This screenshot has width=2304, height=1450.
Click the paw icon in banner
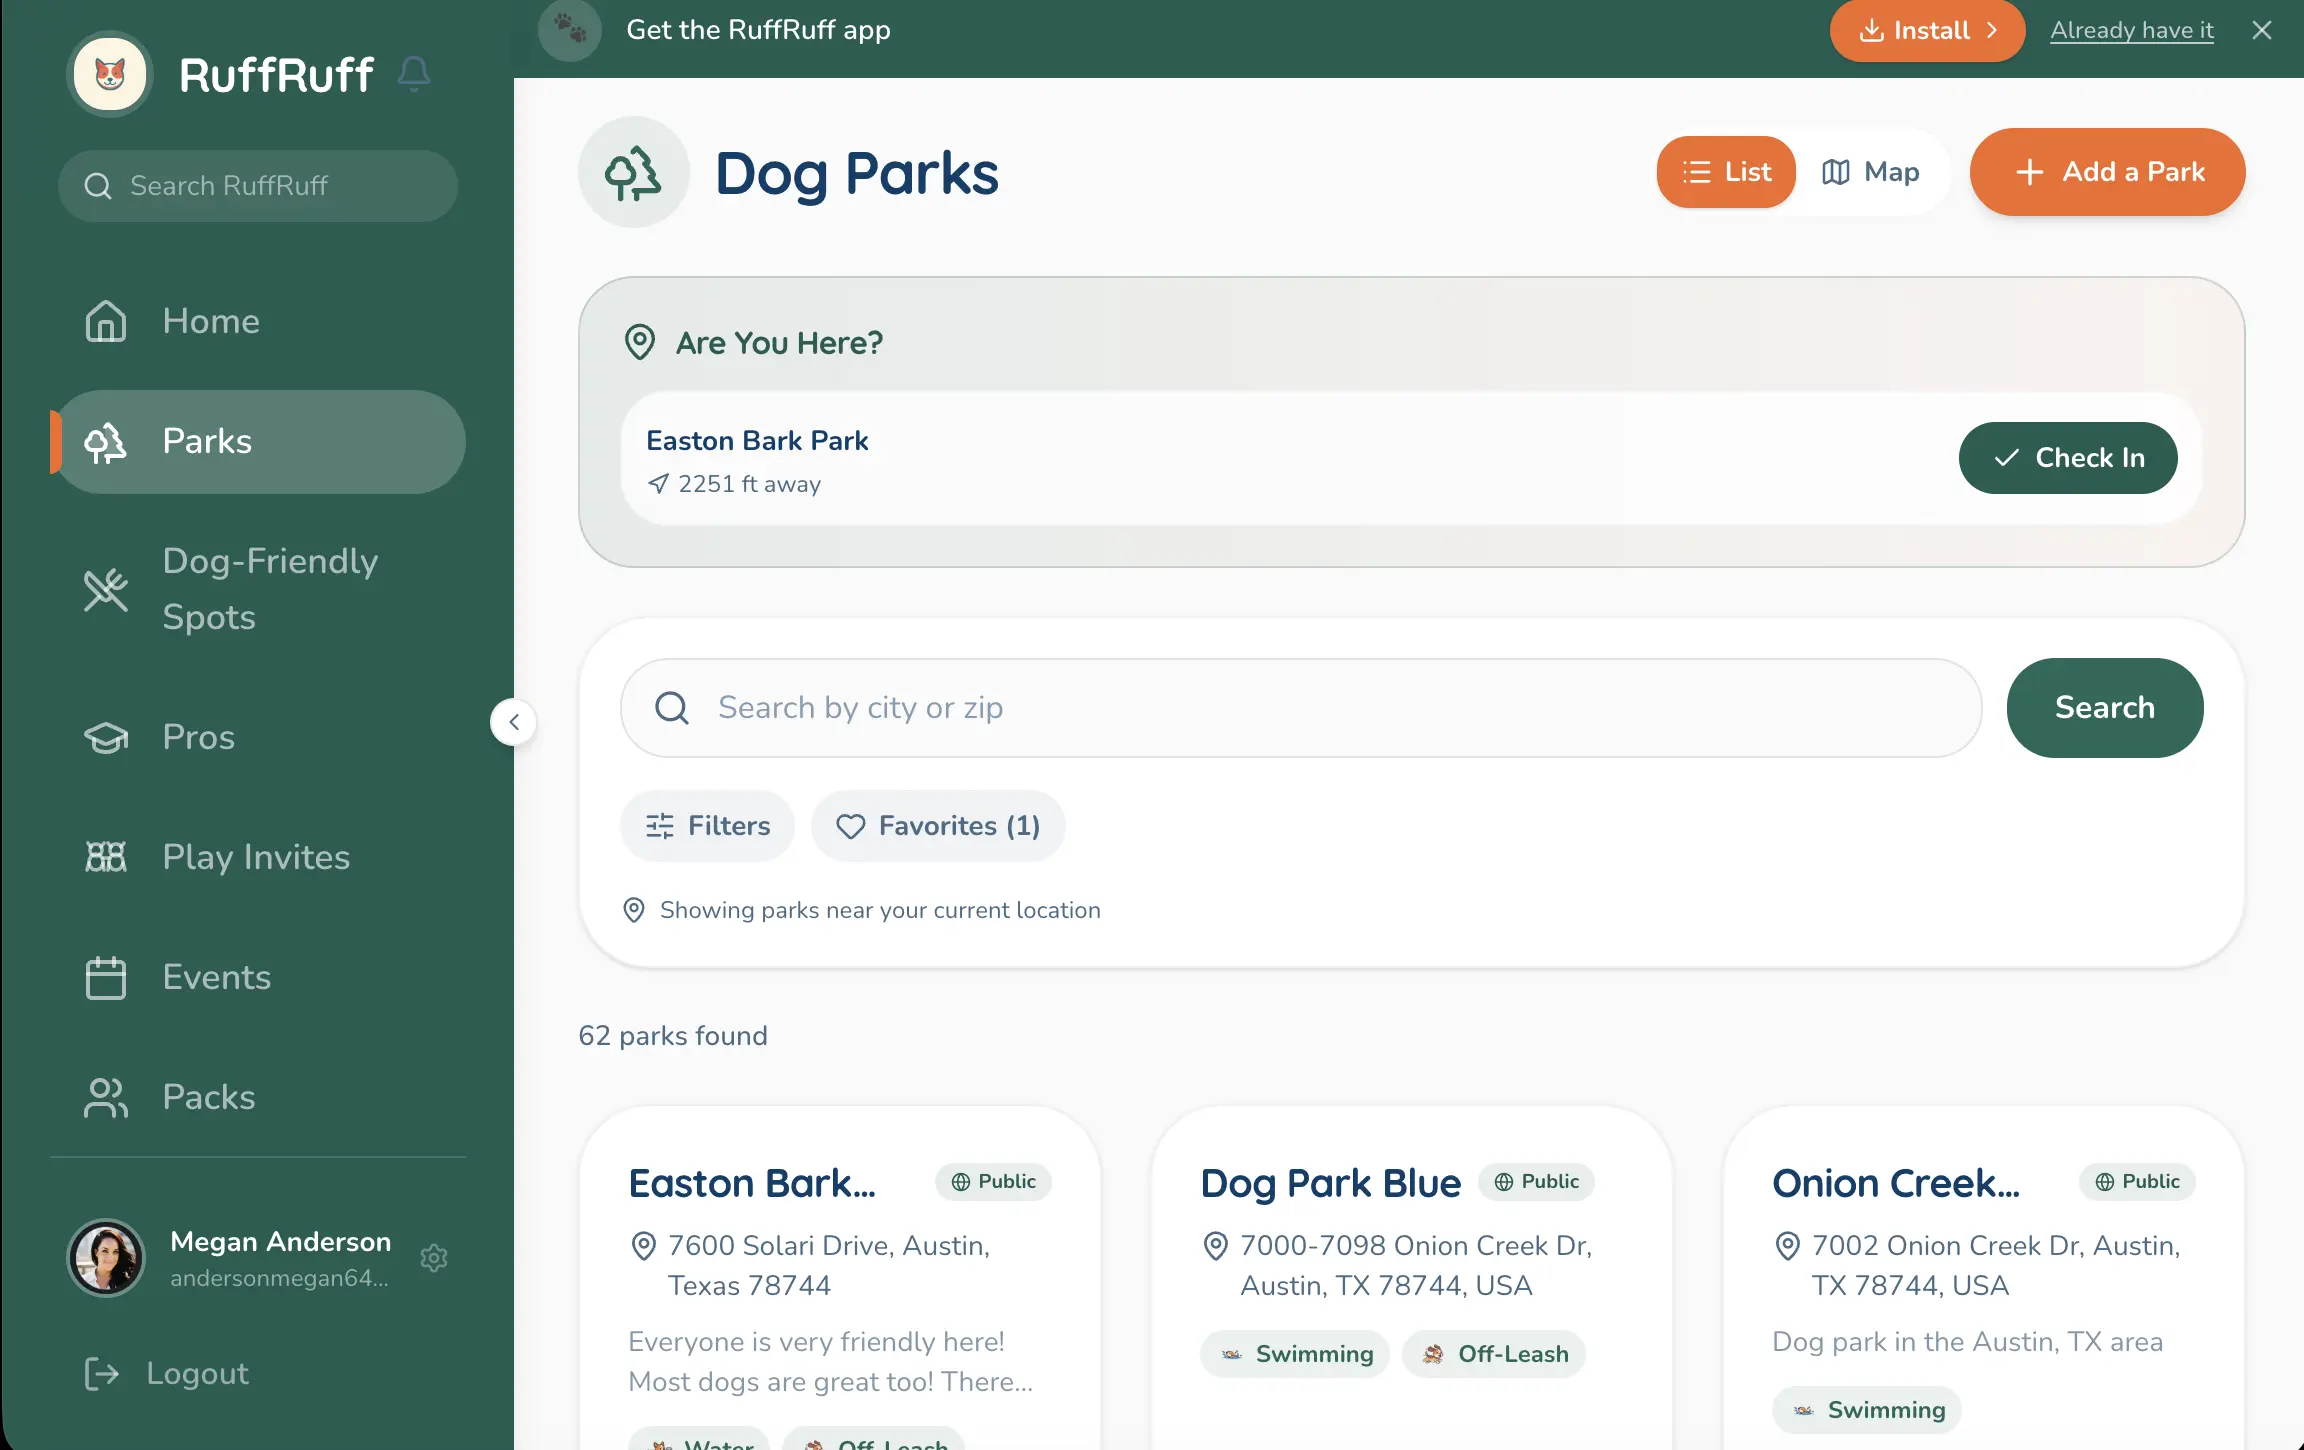point(570,30)
